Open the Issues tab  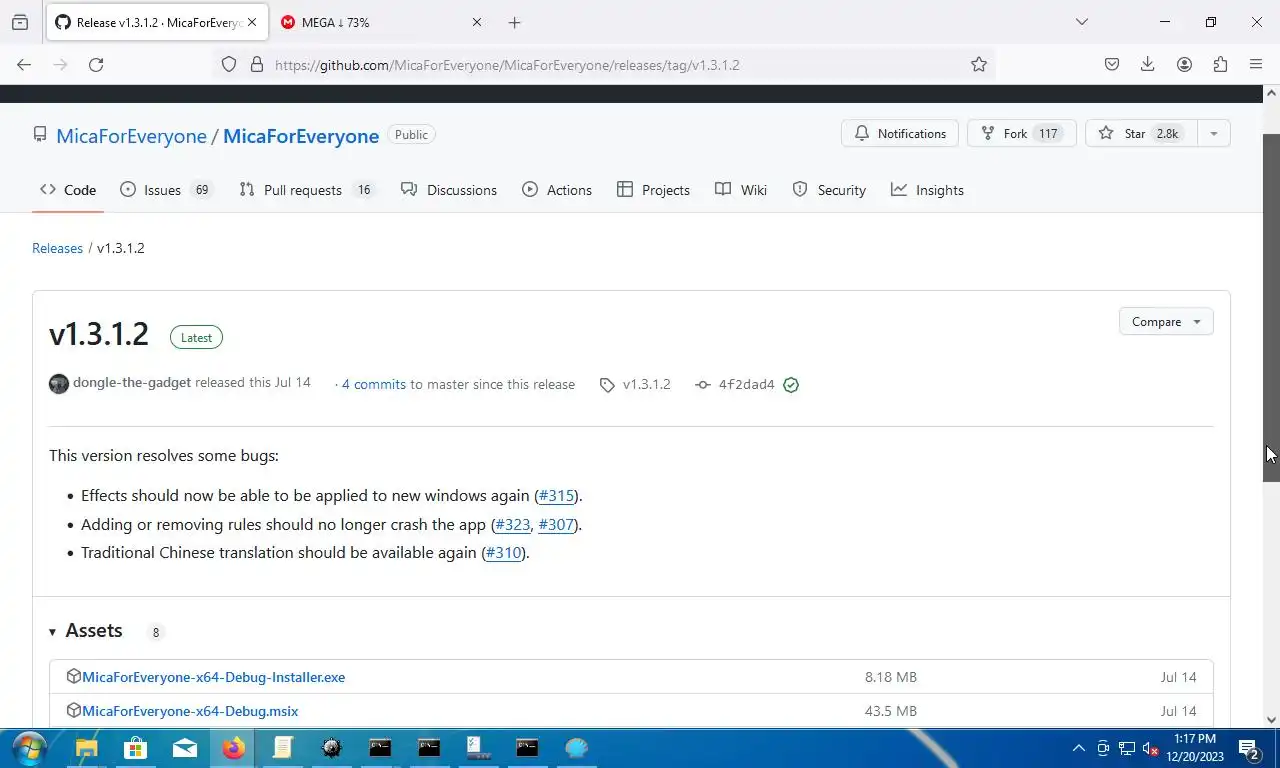[165, 190]
